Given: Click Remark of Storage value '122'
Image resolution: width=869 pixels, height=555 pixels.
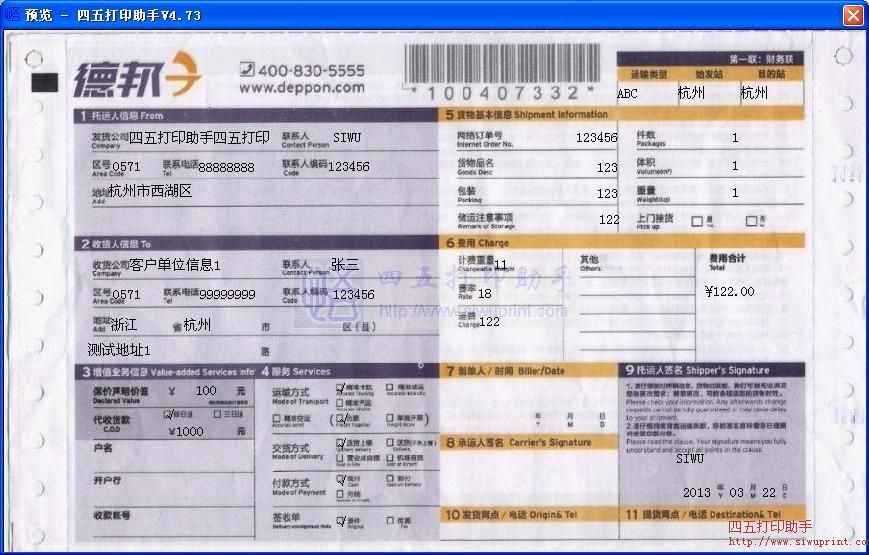Looking at the screenshot, I should pos(609,220).
